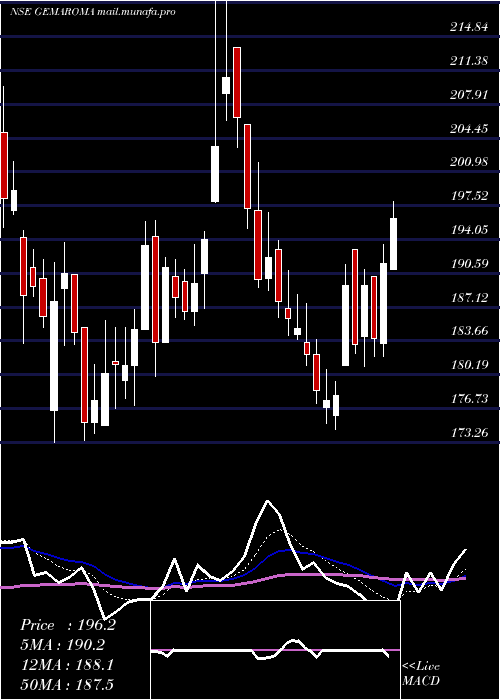Click the 207.91 price axis label
The image size is (500, 700).
click(x=469, y=95)
